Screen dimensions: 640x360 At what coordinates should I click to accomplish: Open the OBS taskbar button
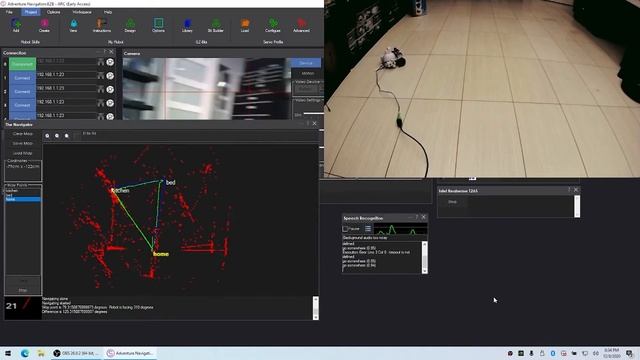coord(77,353)
